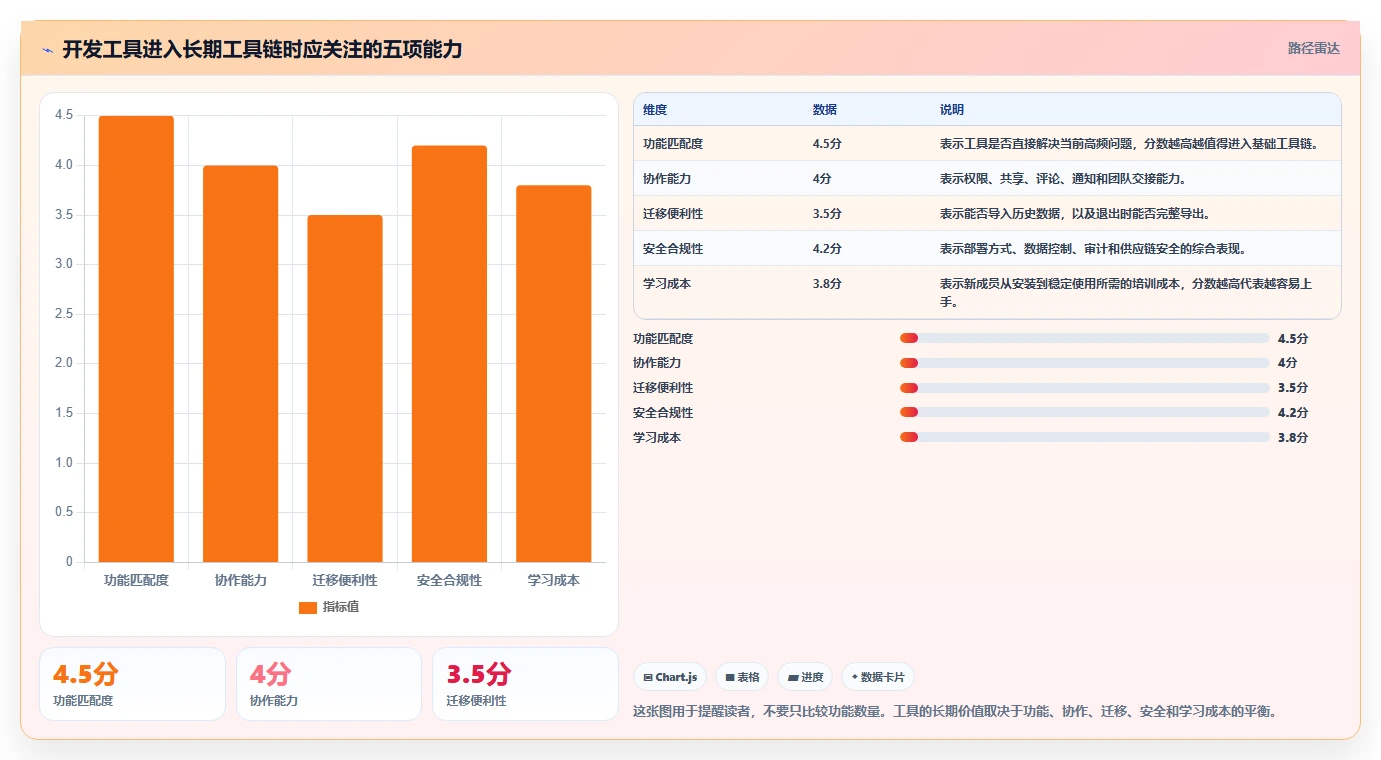Viewport: 1381px width, 760px height.
Task: Click the orange legend swatch for 指标值
Action: [x=308, y=607]
